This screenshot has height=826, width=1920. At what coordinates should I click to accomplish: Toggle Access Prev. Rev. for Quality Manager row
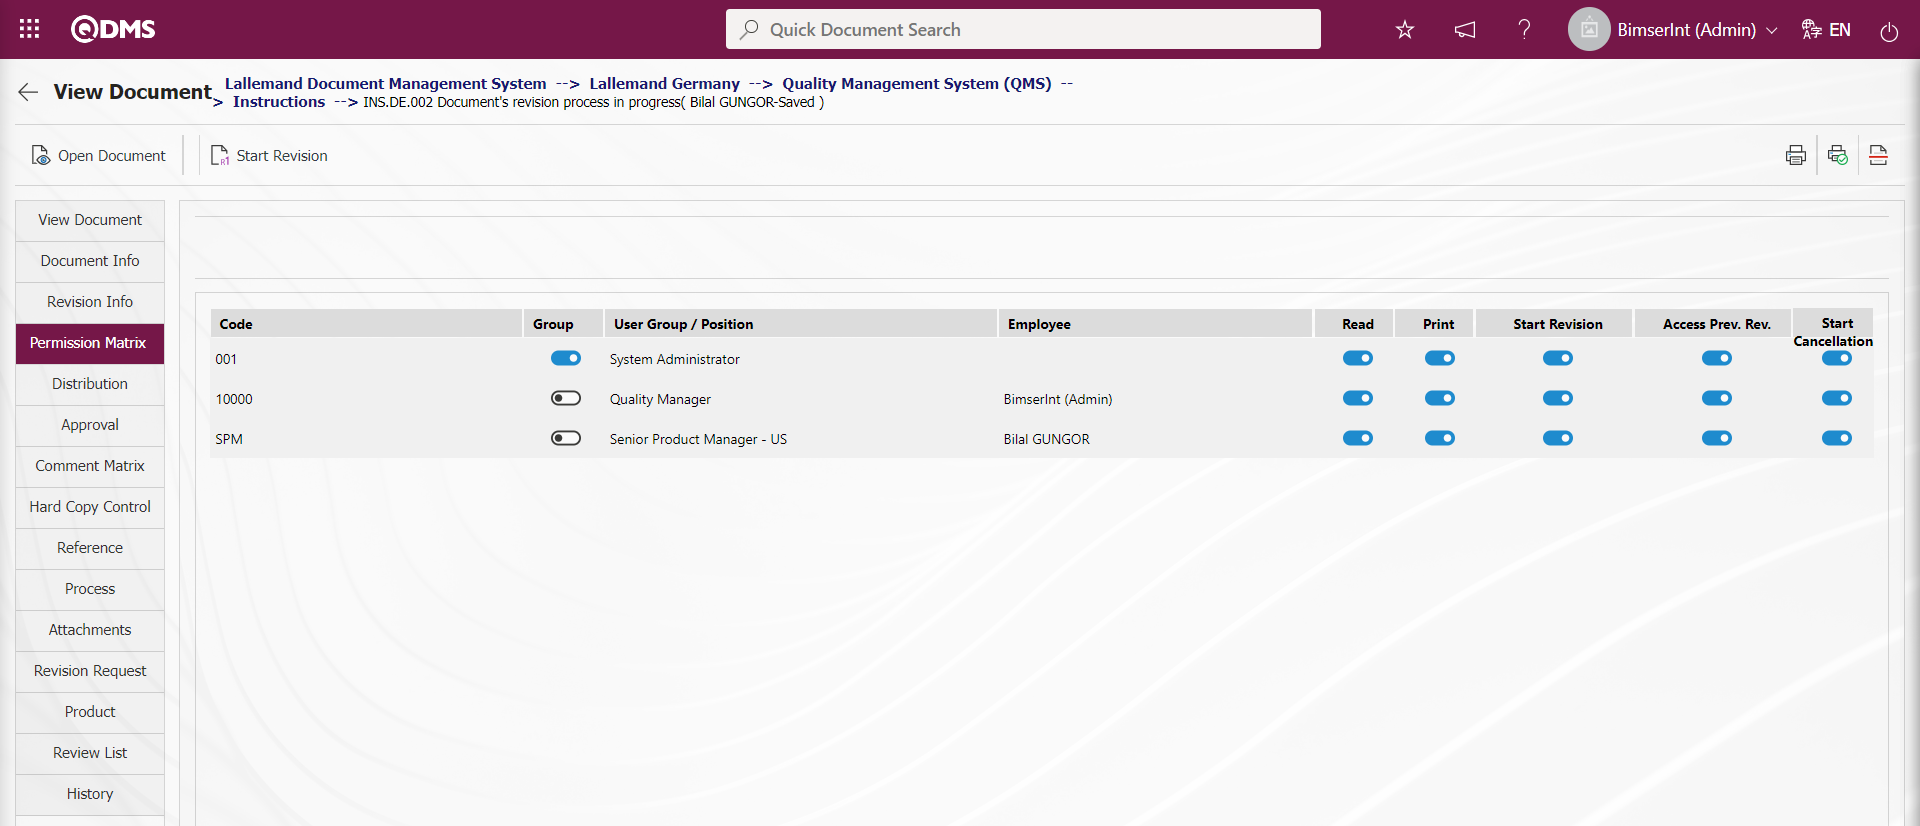(x=1717, y=398)
